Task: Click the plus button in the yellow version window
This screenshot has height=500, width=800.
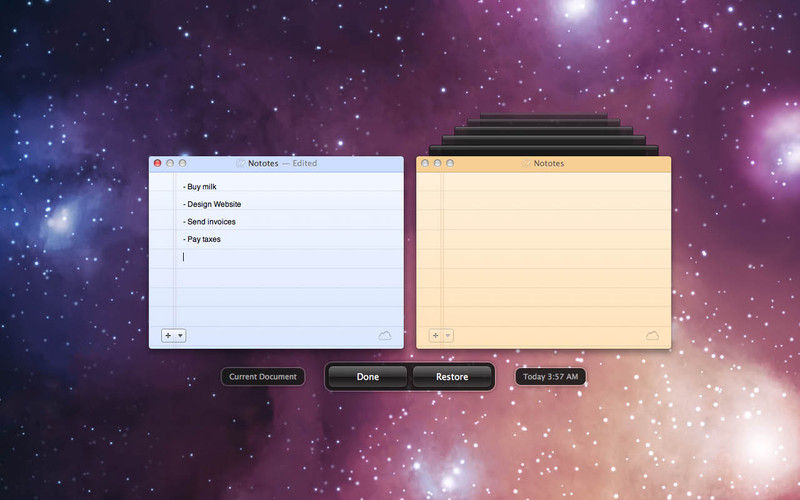Action: click(435, 336)
